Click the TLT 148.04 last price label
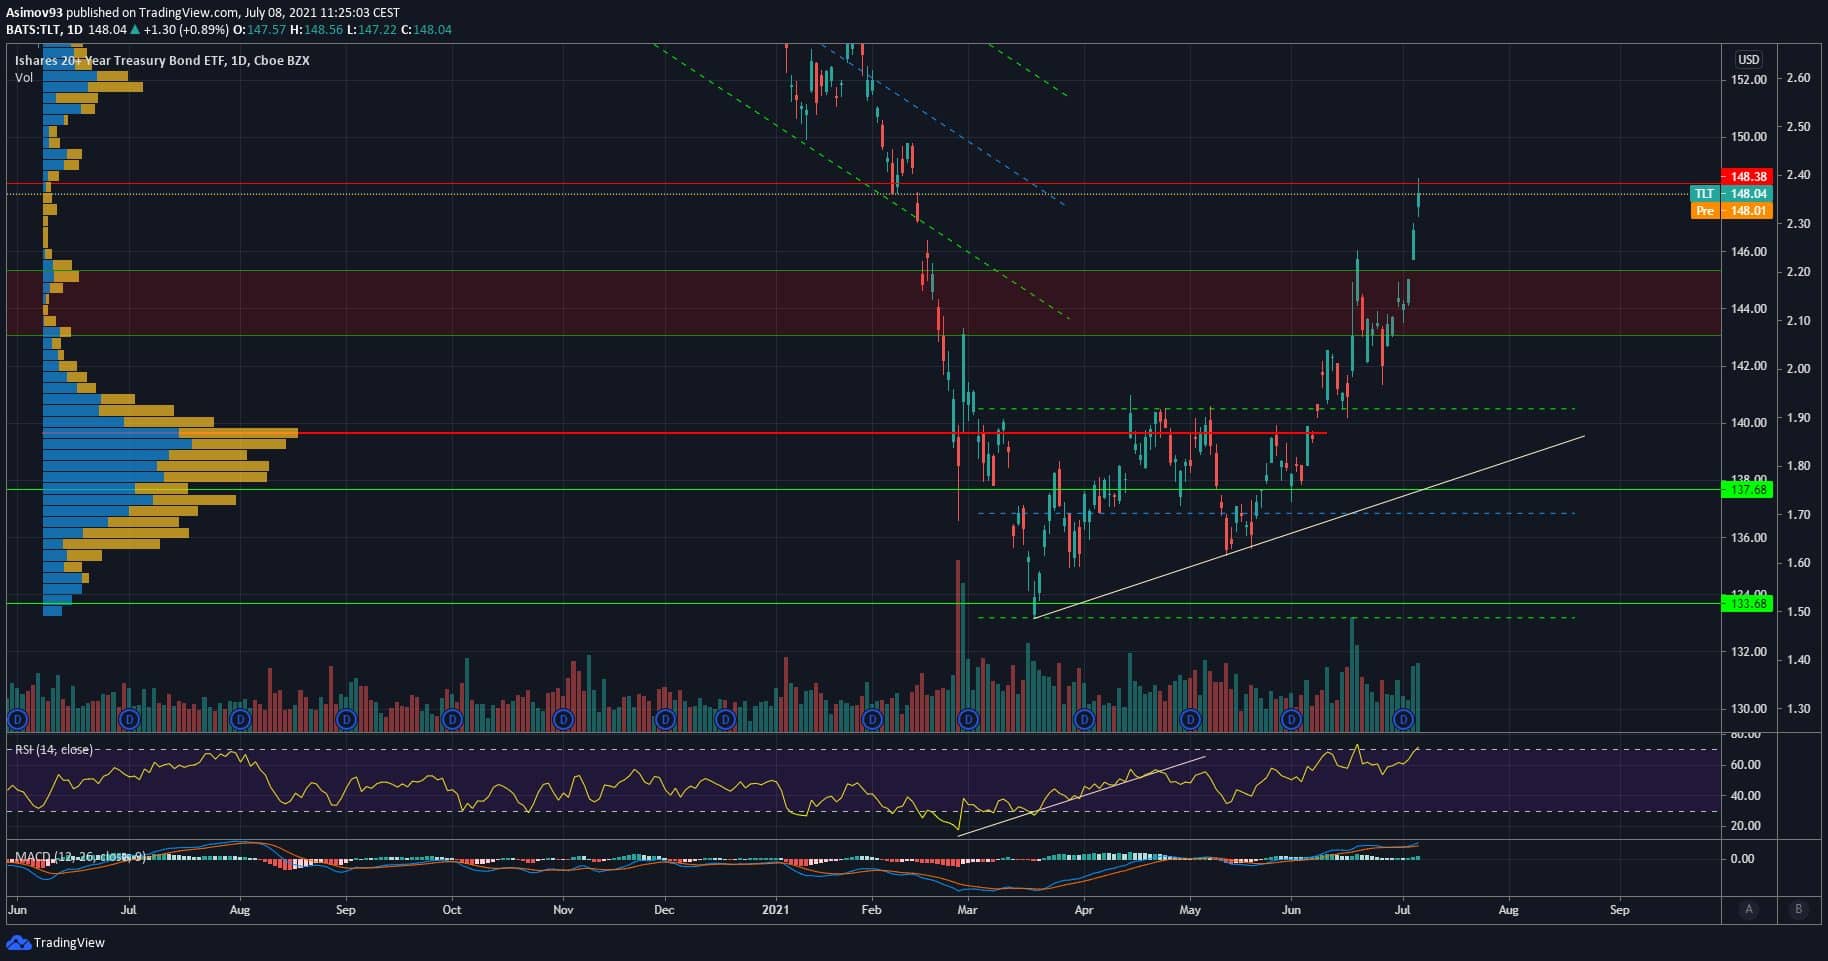The image size is (1828, 961). click(x=1731, y=194)
